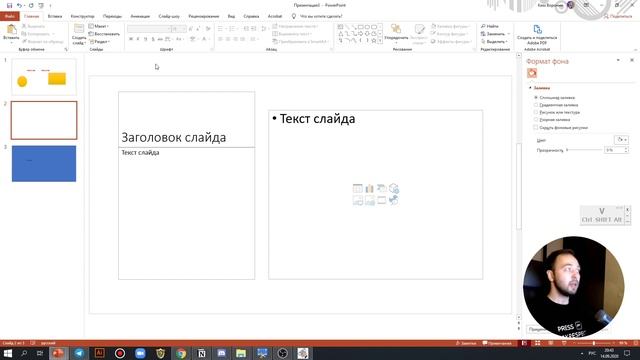This screenshot has width=640, height=360.
Task: Click the Arrange (Упорядочить) icon
Action: click(396, 29)
